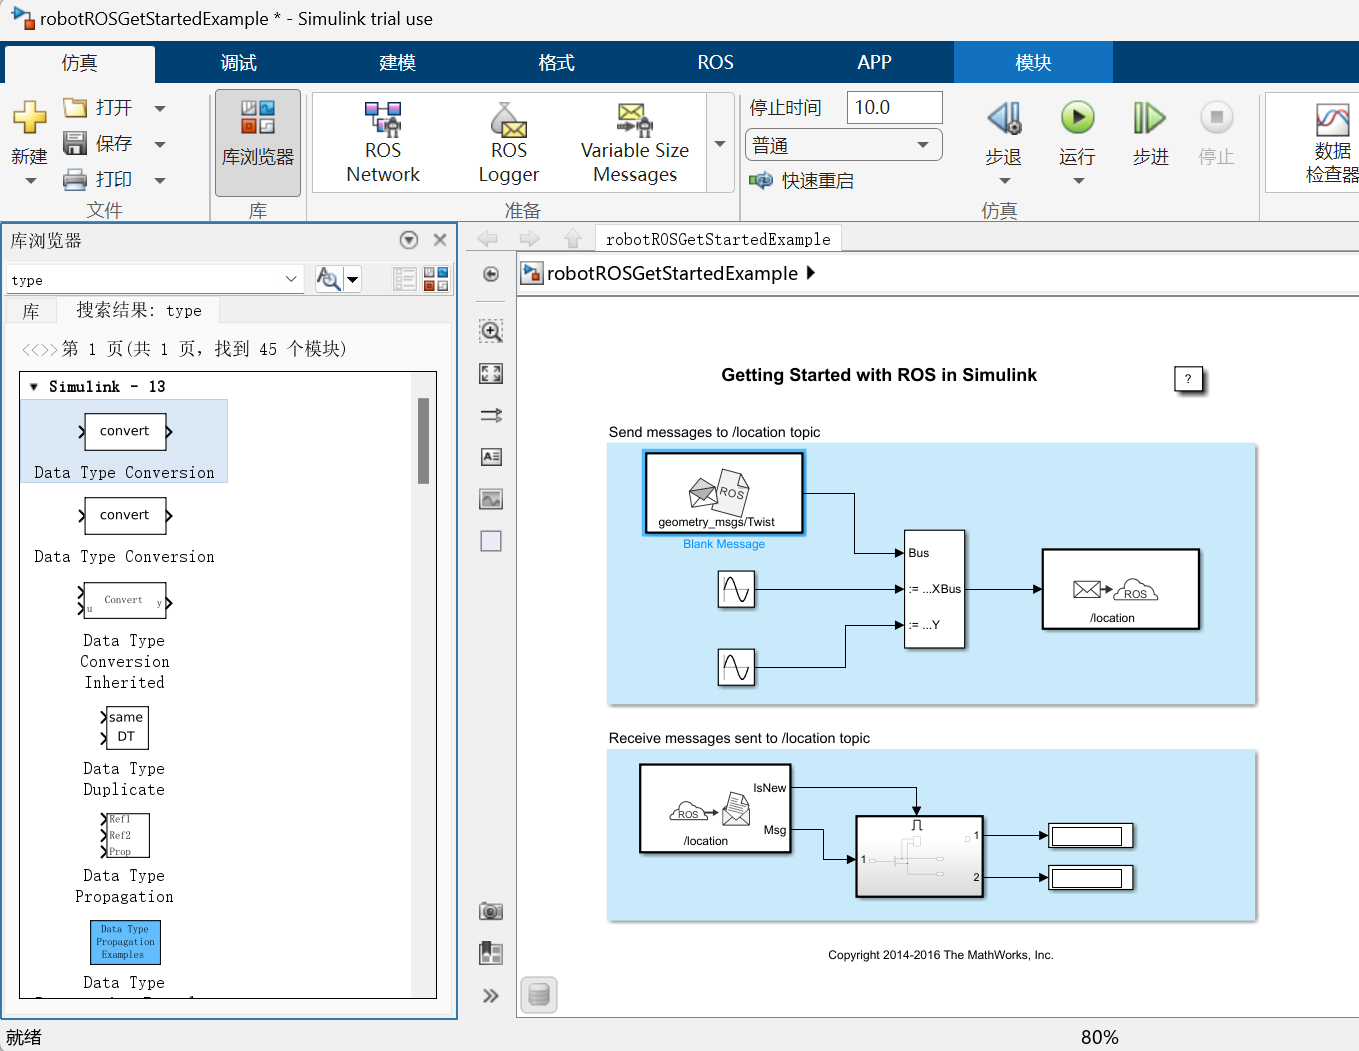Click the 停止 stop button
The image size is (1359, 1051).
click(x=1216, y=132)
